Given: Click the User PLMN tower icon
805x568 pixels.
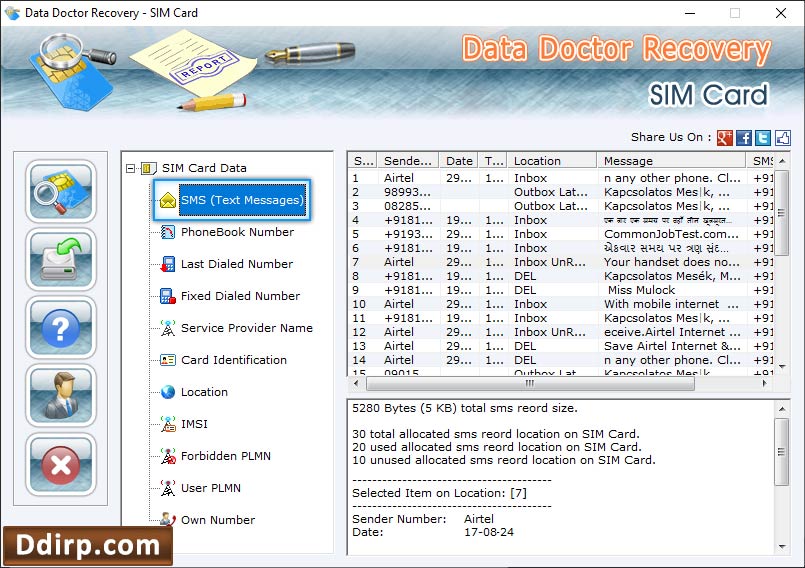Looking at the screenshot, I should 168,488.
